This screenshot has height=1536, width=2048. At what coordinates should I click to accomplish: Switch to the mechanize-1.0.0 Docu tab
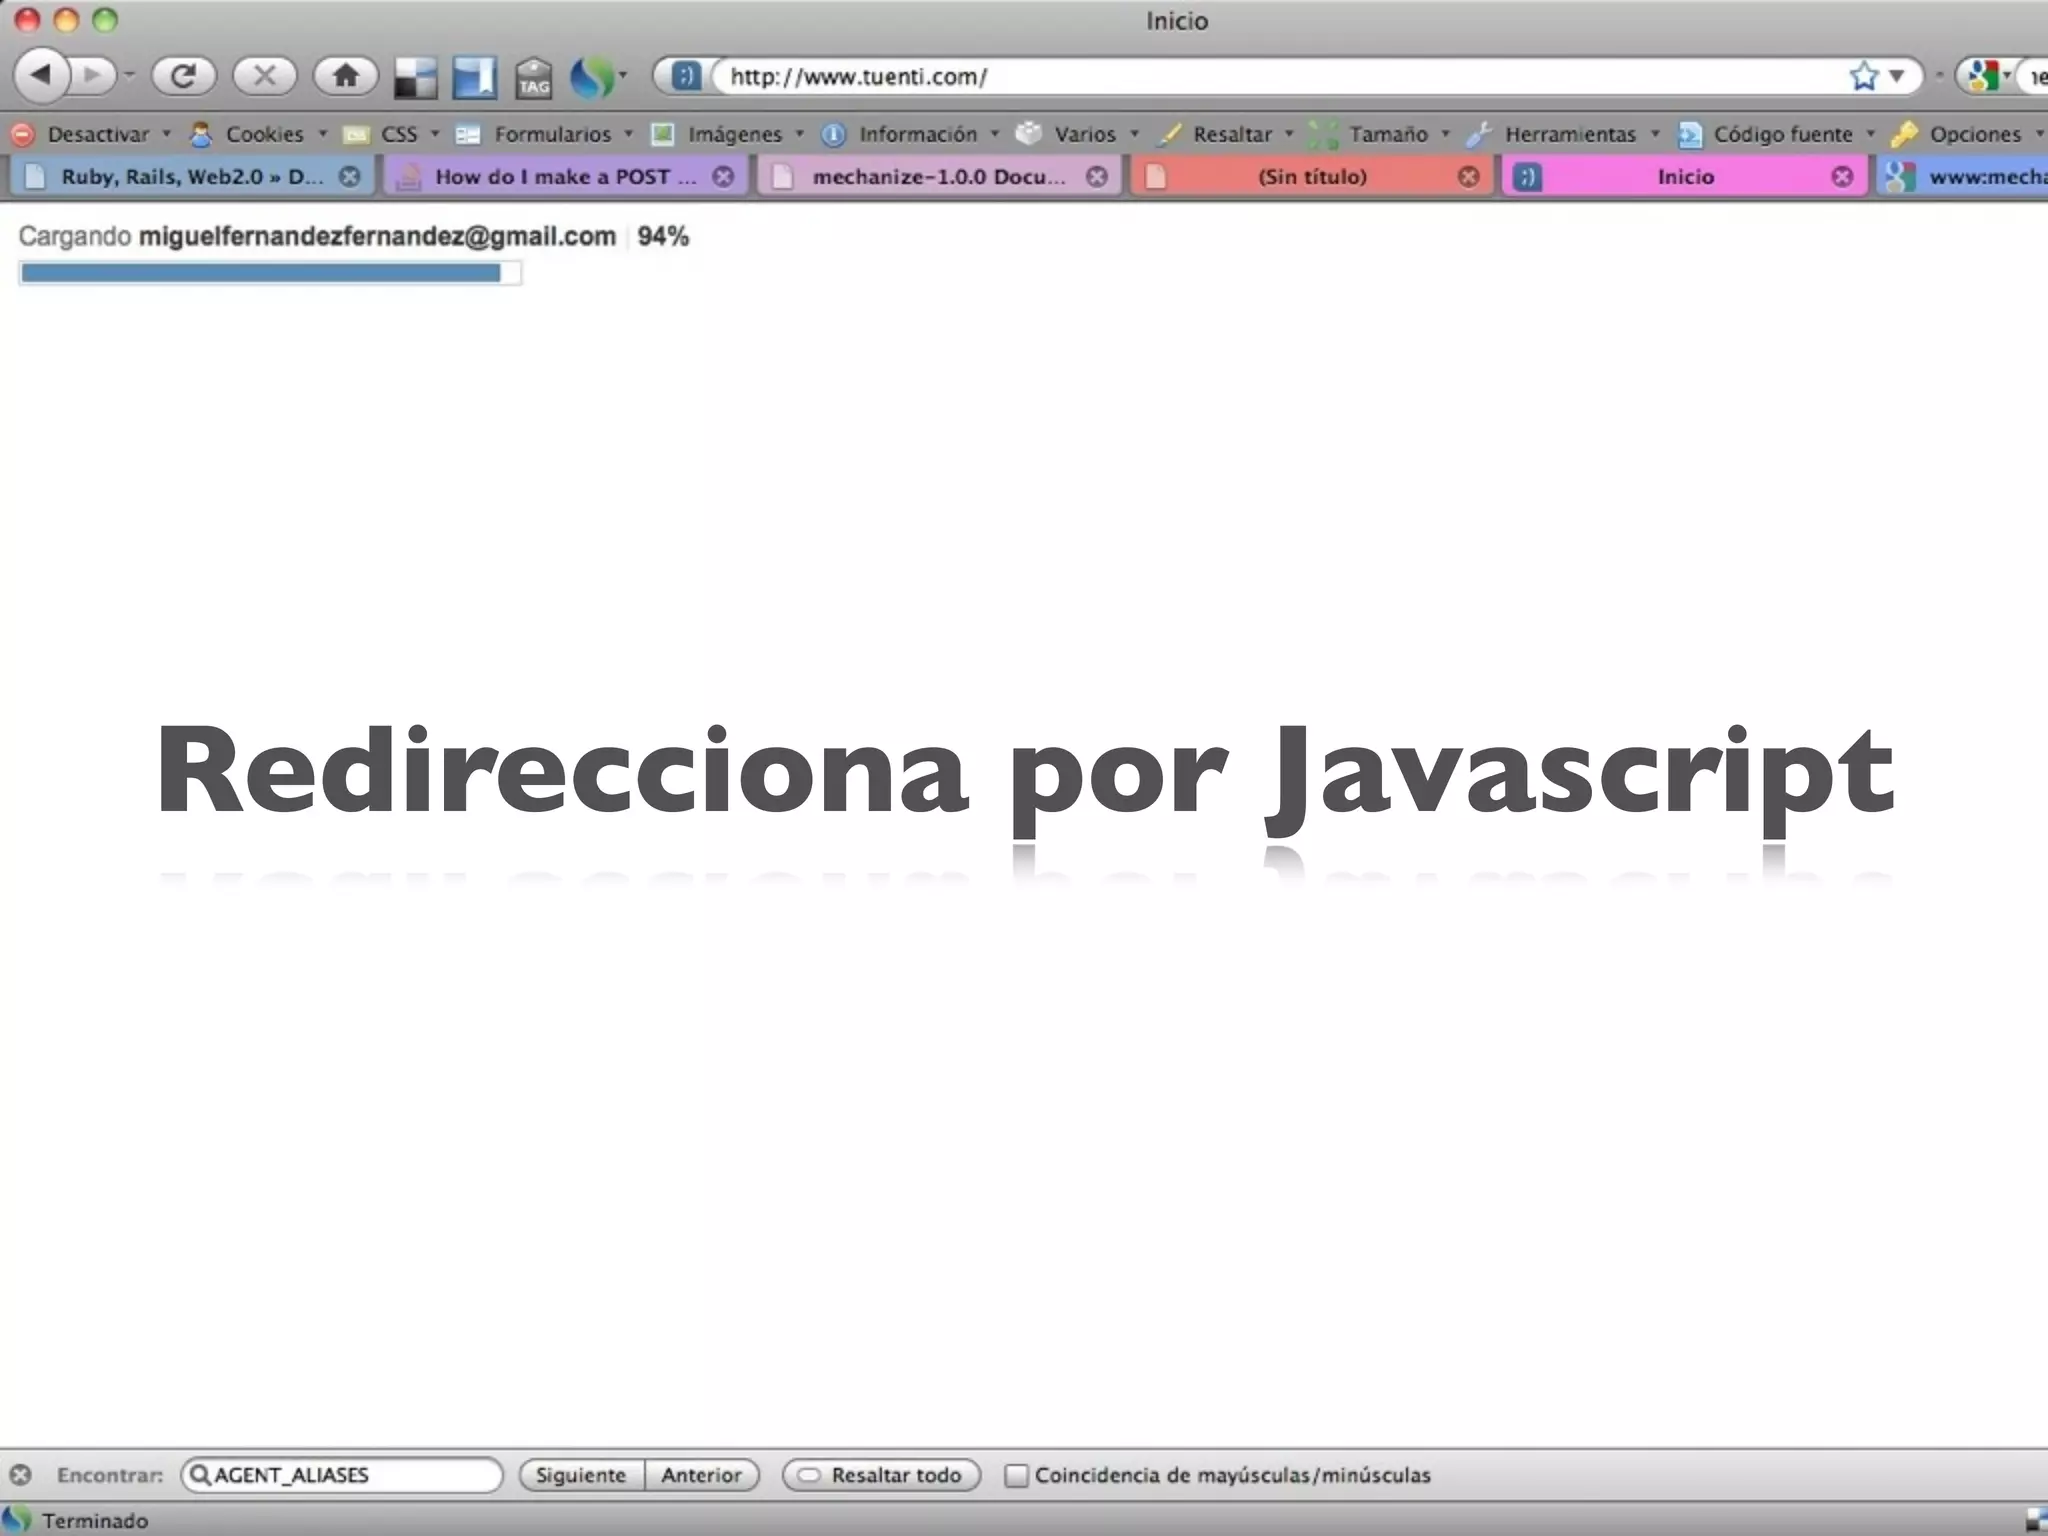tap(938, 177)
